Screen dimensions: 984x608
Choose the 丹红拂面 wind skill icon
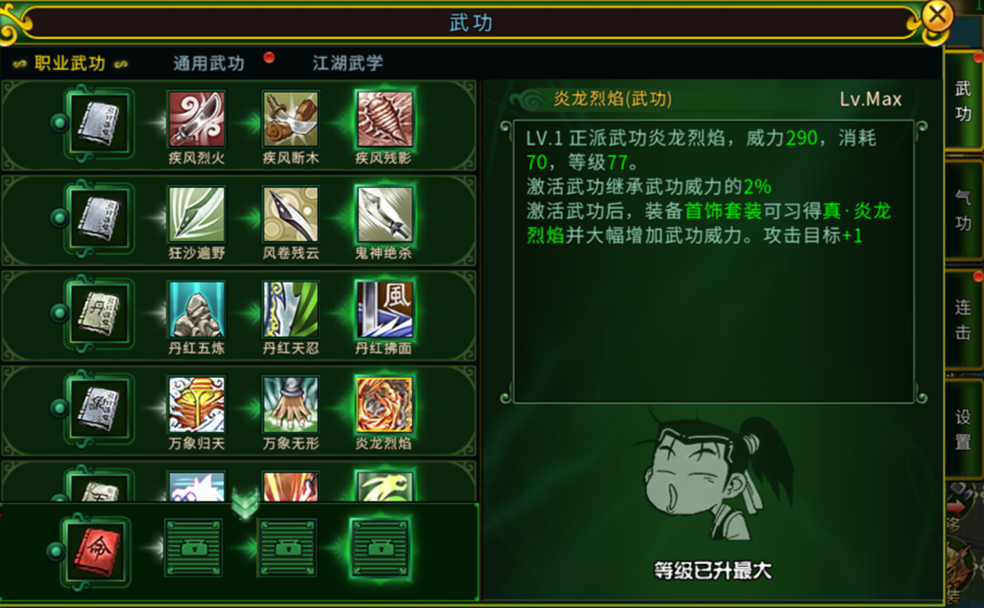click(384, 309)
